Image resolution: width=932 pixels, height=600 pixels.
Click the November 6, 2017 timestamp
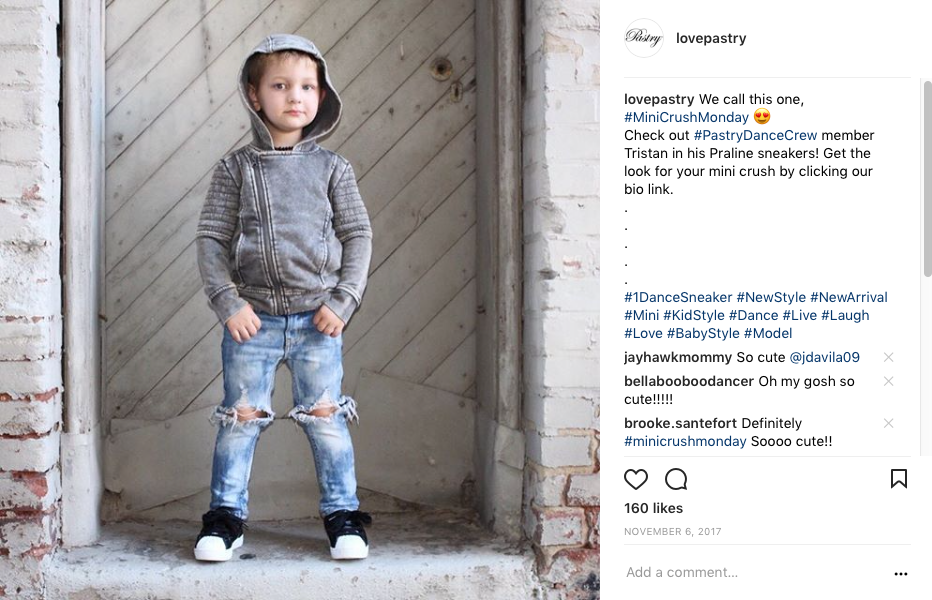(672, 532)
